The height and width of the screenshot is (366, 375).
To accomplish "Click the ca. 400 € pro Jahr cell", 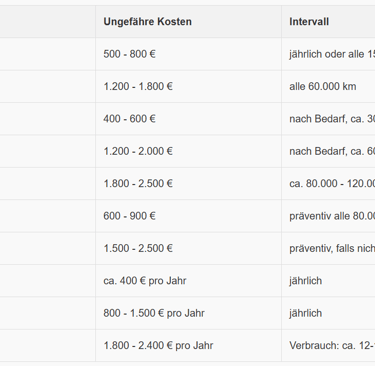I will 188,281.
